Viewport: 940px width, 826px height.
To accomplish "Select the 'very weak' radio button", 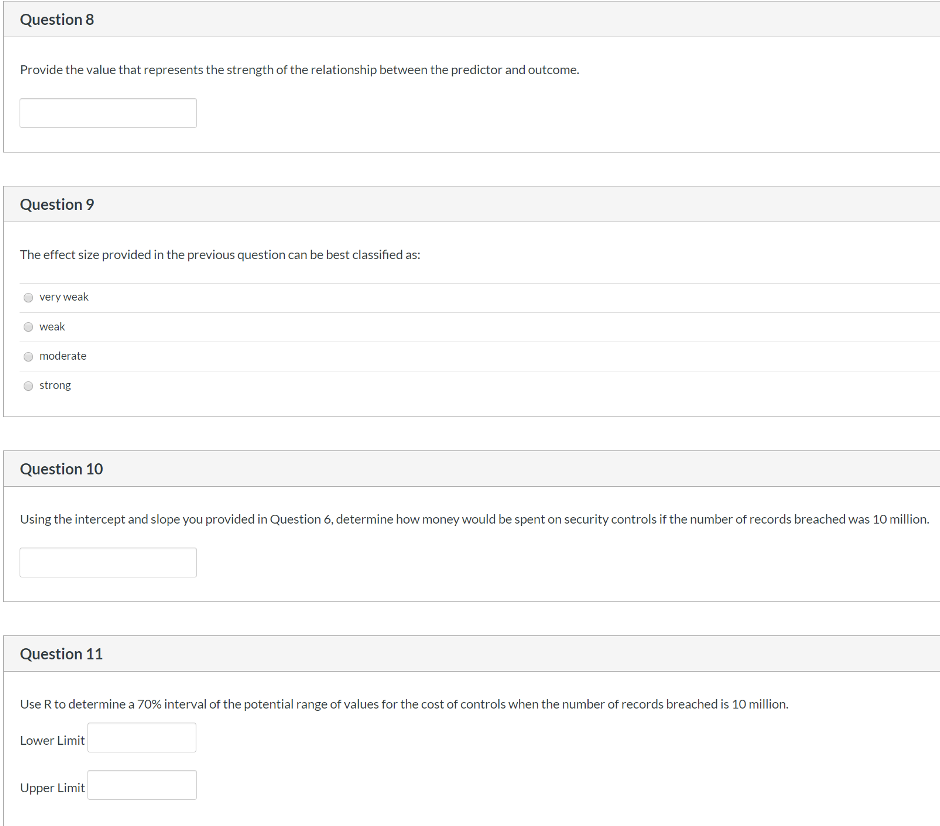I will click(29, 297).
